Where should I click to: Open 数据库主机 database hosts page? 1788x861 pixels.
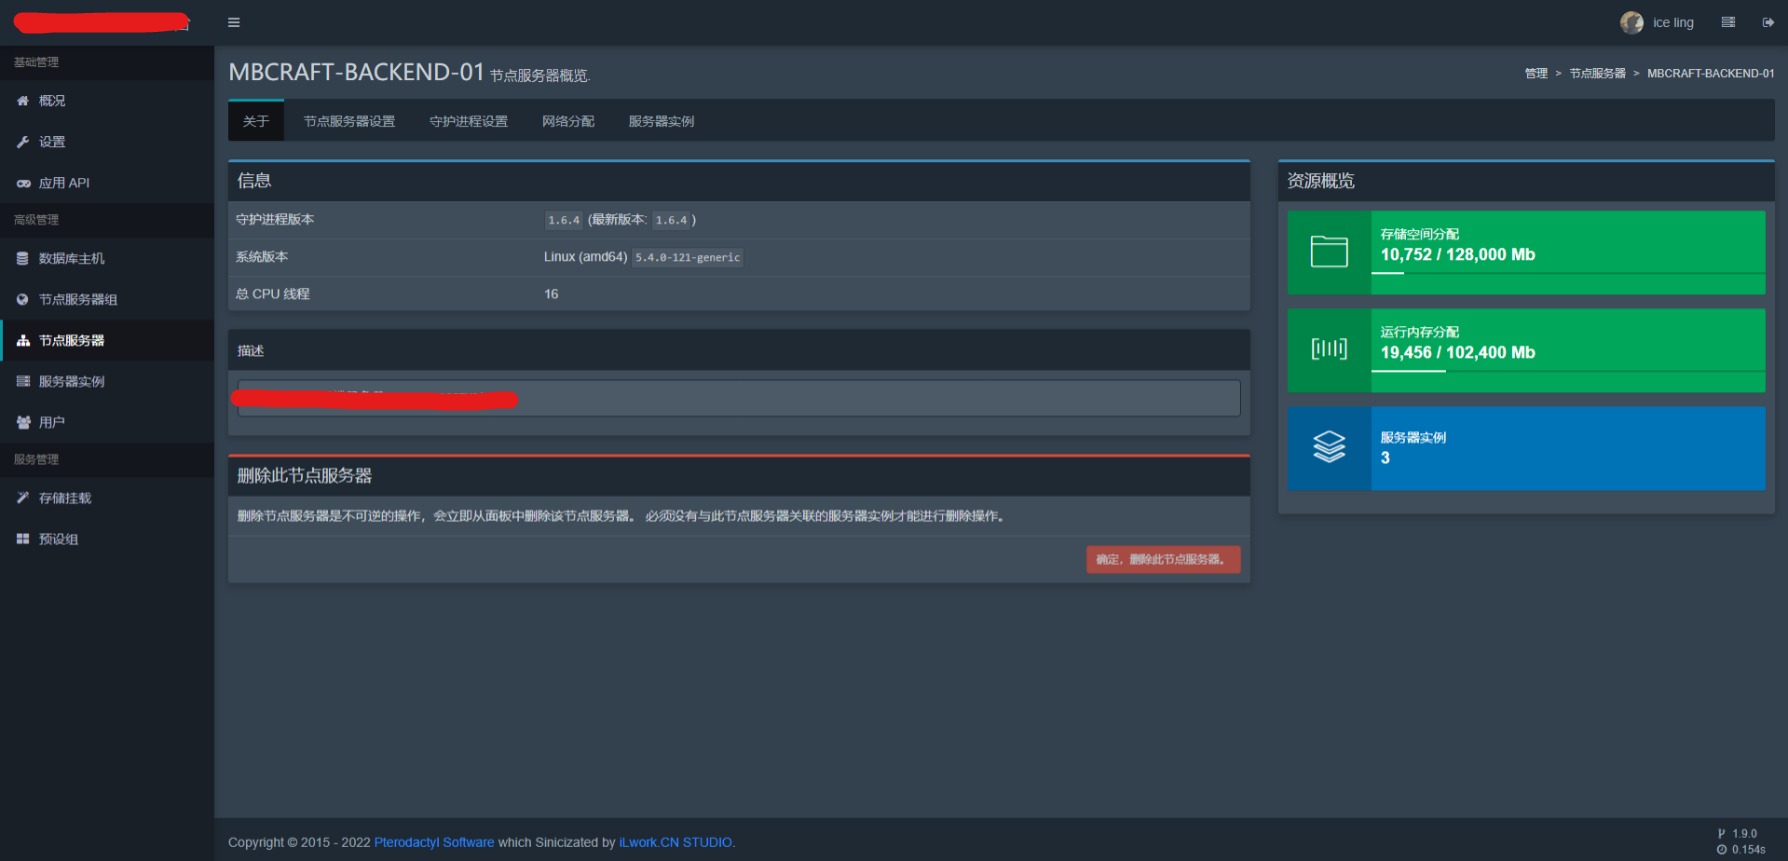click(x=71, y=259)
